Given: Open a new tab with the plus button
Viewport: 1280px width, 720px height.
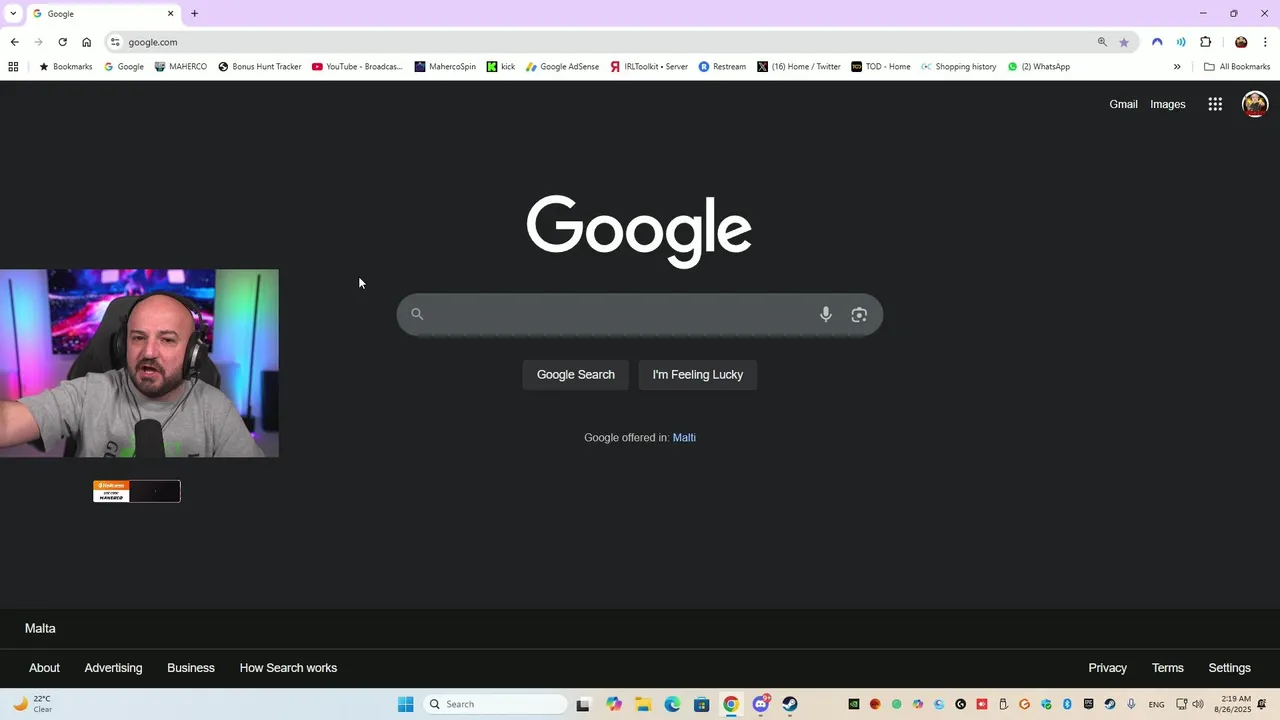Looking at the screenshot, I should pos(194,13).
